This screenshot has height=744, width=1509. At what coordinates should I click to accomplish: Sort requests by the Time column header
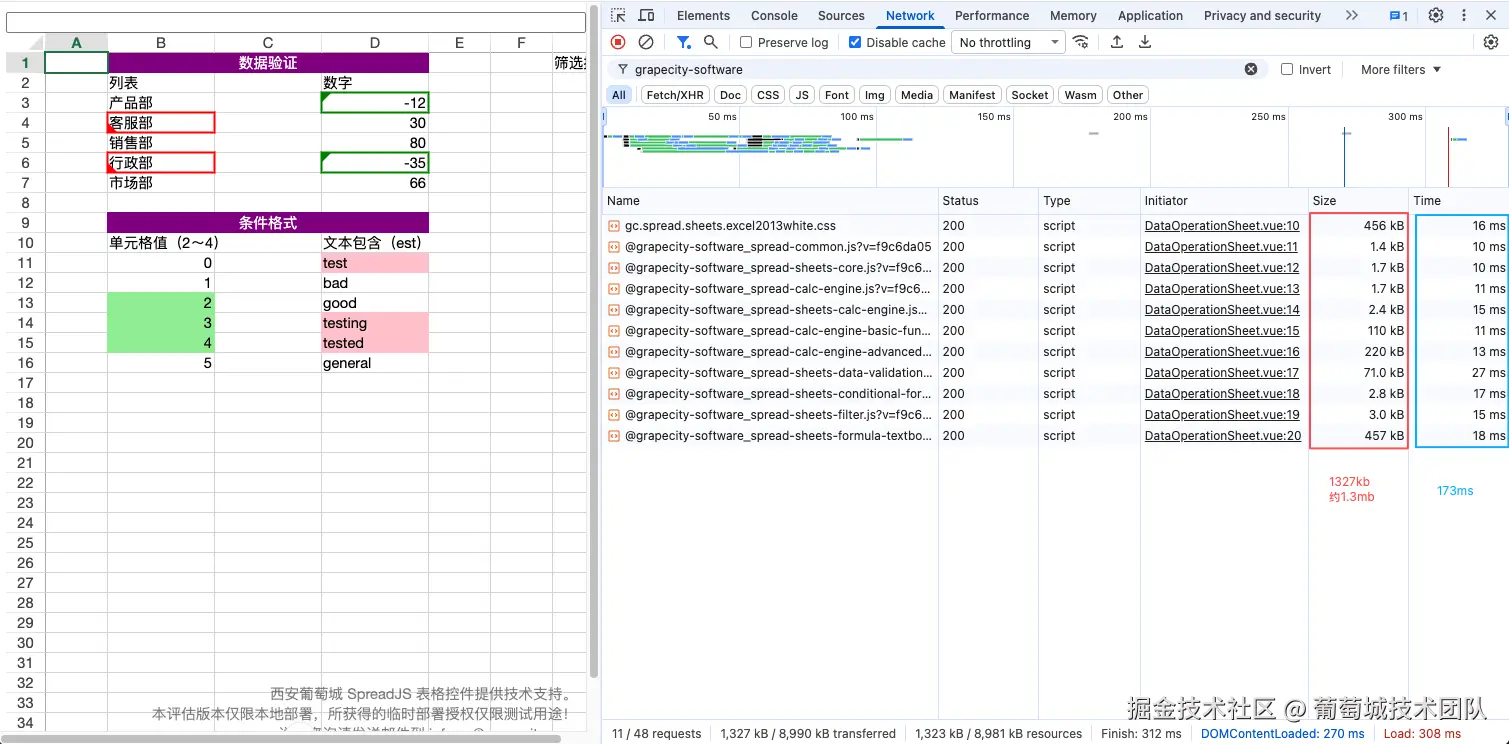click(x=1459, y=201)
